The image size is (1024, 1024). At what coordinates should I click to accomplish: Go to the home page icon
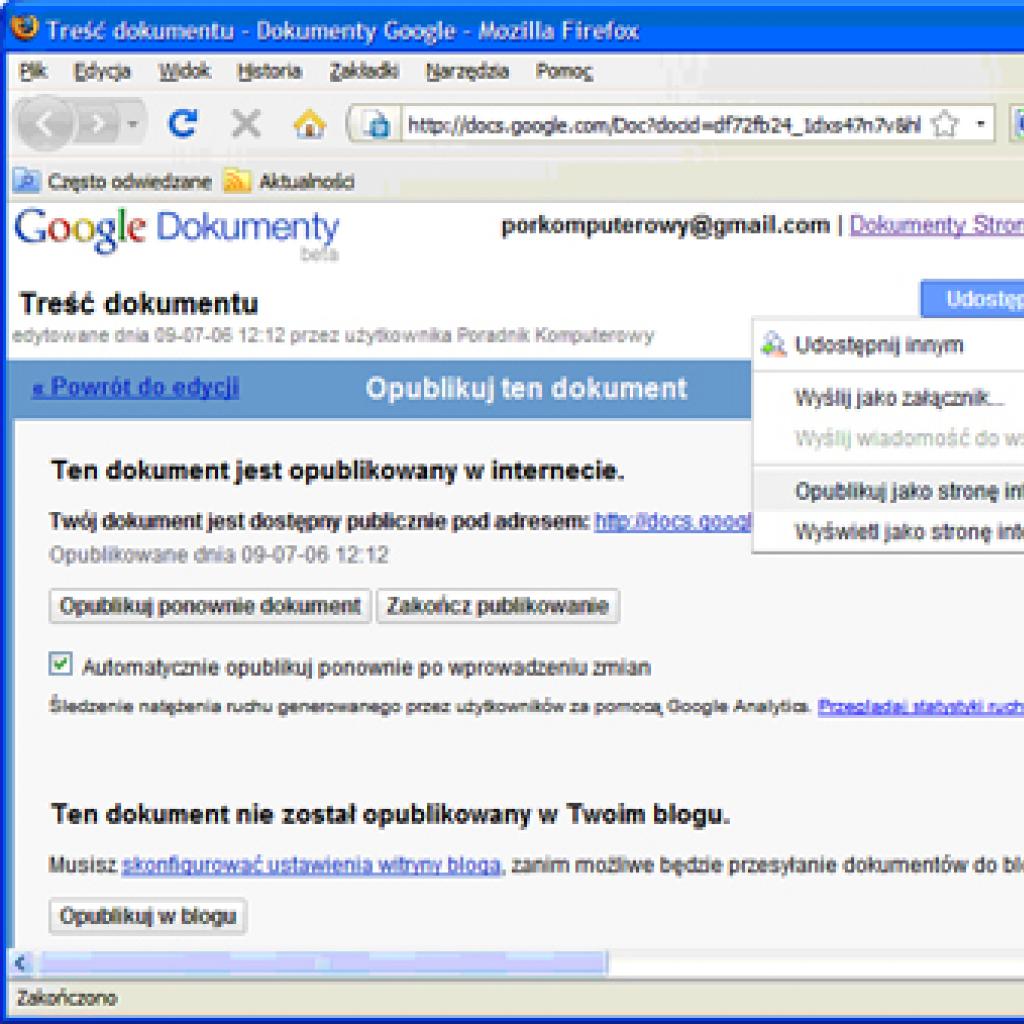309,123
